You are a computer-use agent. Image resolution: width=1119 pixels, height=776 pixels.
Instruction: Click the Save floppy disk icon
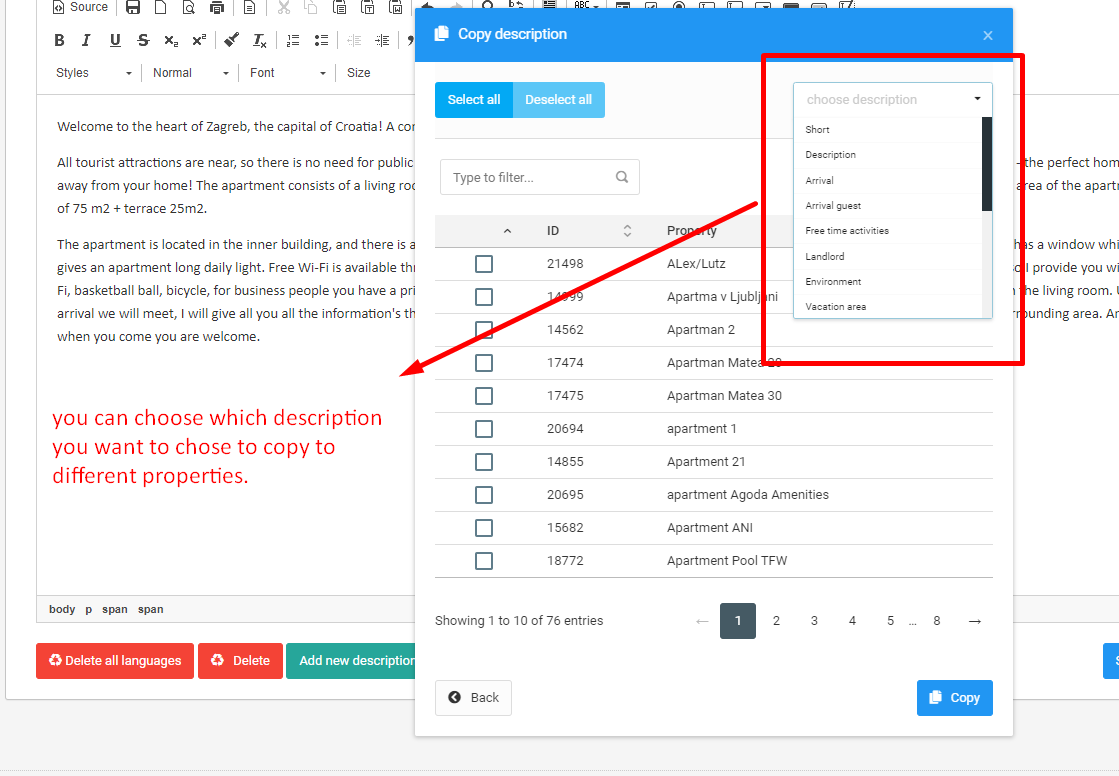[133, 7]
